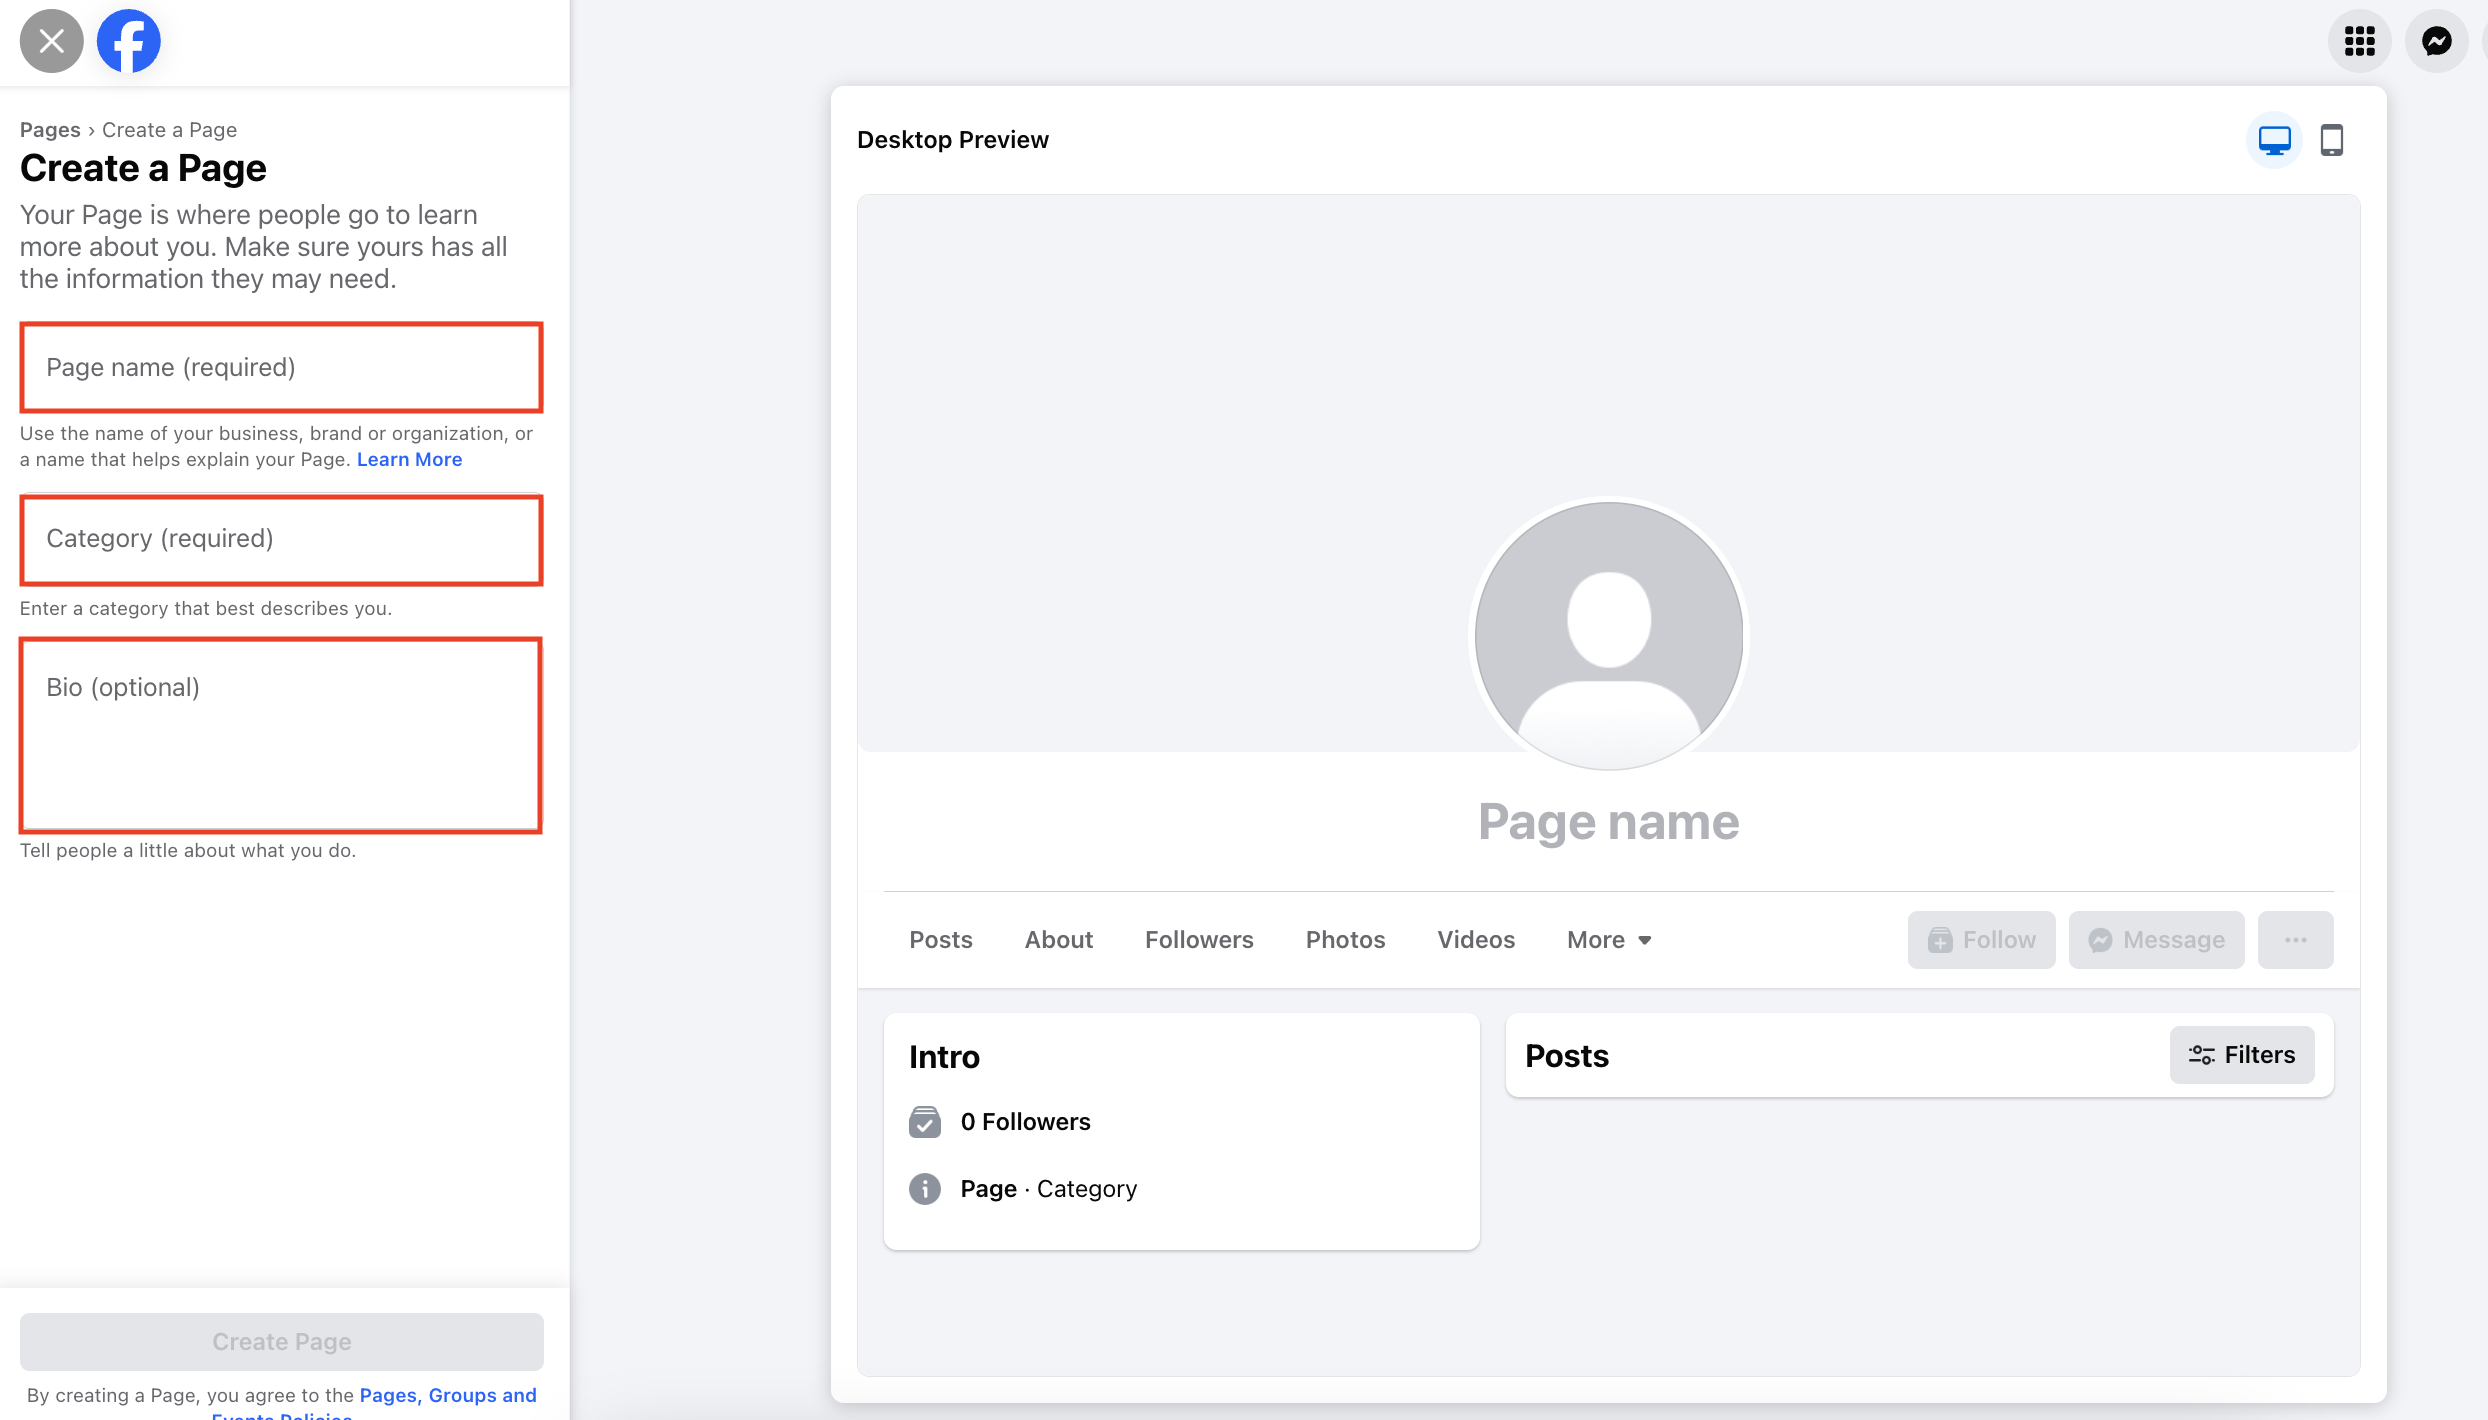Screen dimensions: 2488x1420
Task: Click the Page name input field
Action: [281, 367]
